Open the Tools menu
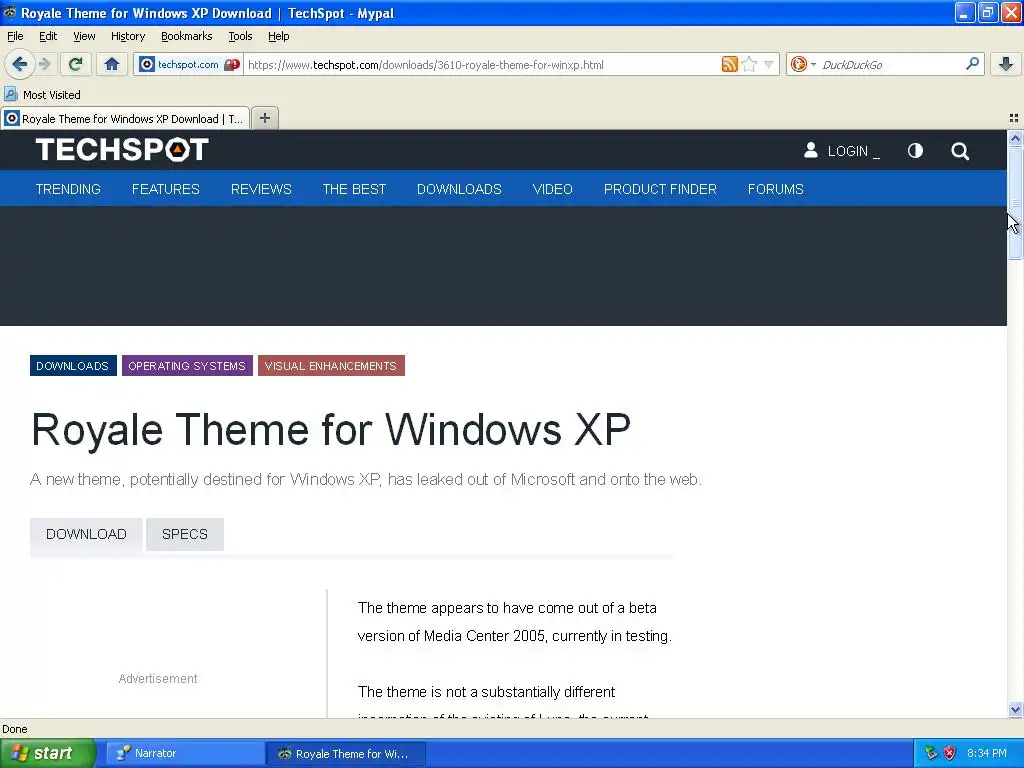 point(240,36)
